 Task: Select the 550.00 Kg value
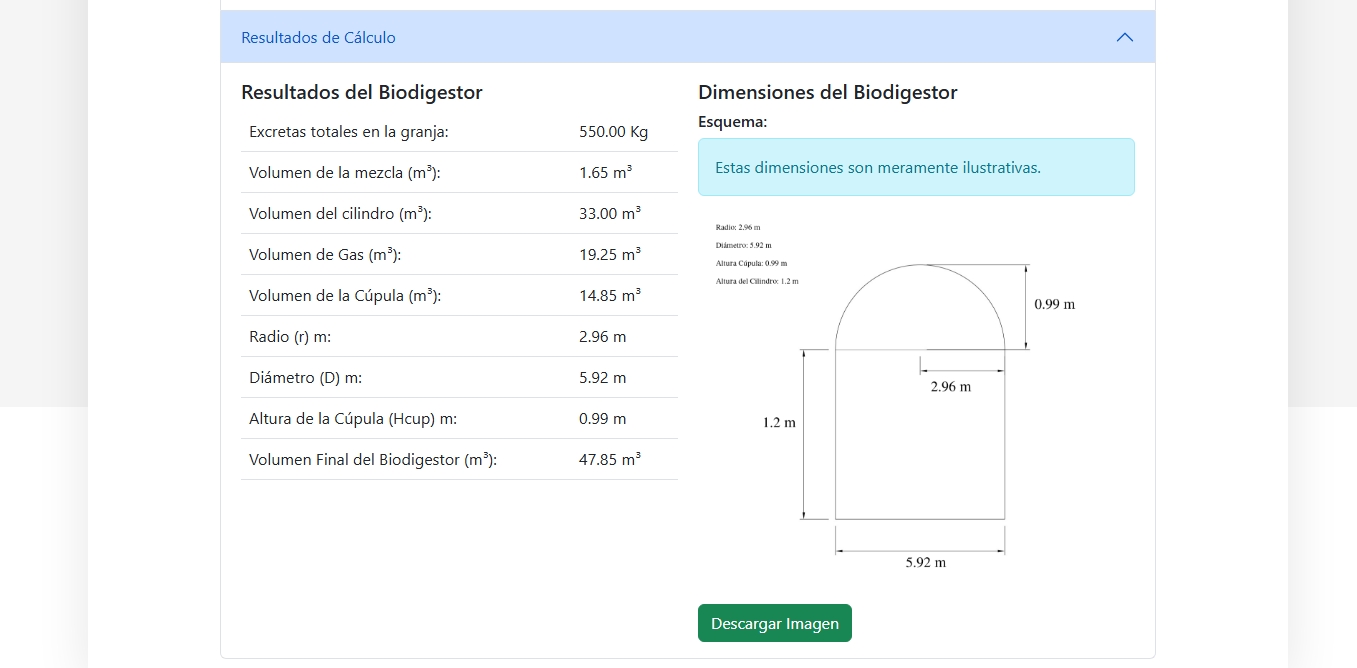613,132
